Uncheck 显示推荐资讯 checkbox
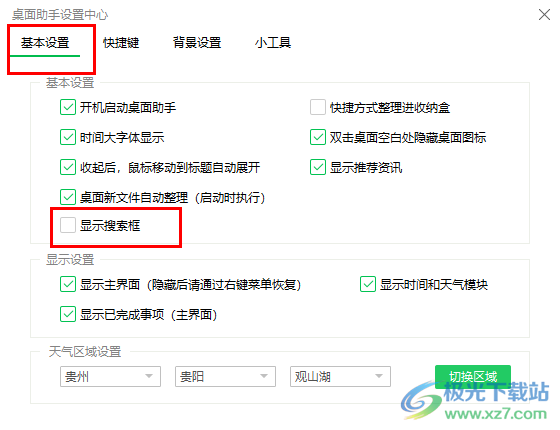This screenshot has width=560, height=430. point(318,167)
